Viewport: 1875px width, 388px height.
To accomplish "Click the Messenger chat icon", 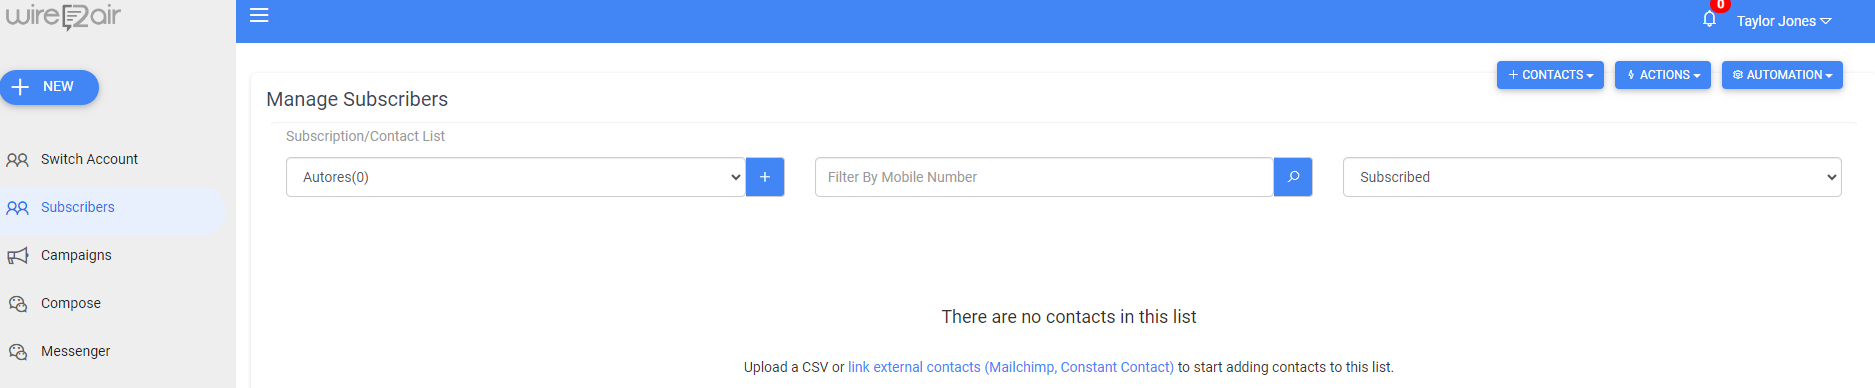I will (x=17, y=352).
